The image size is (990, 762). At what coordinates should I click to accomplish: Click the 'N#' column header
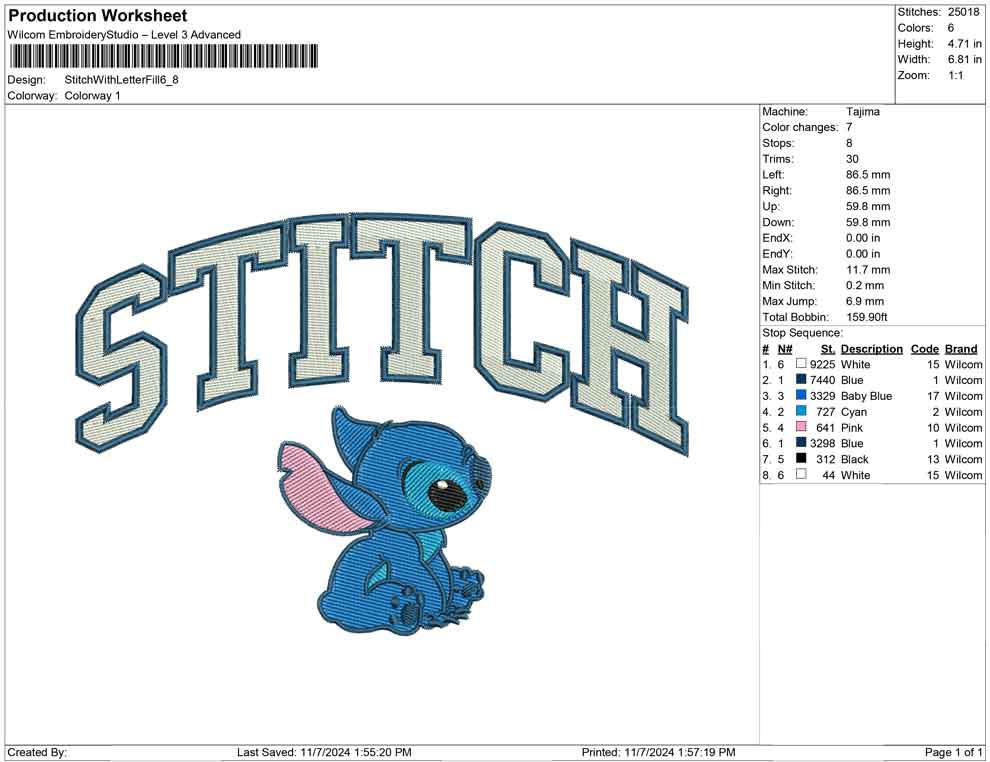coord(785,349)
